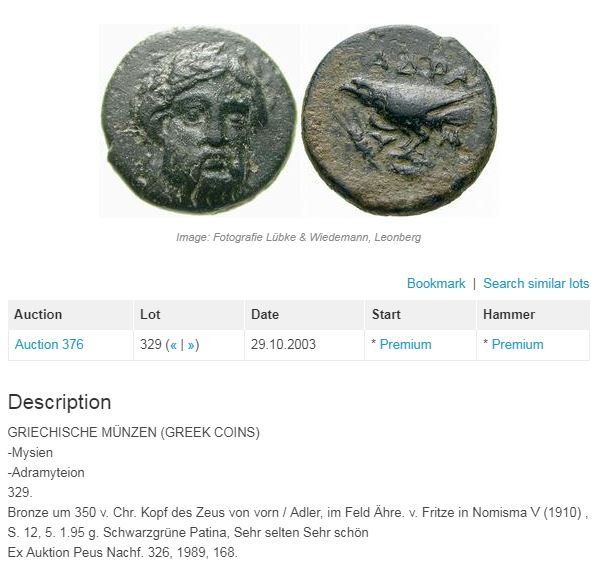This screenshot has height=562, width=597.
Task: Click Premium link under Start column
Action: coord(405,345)
